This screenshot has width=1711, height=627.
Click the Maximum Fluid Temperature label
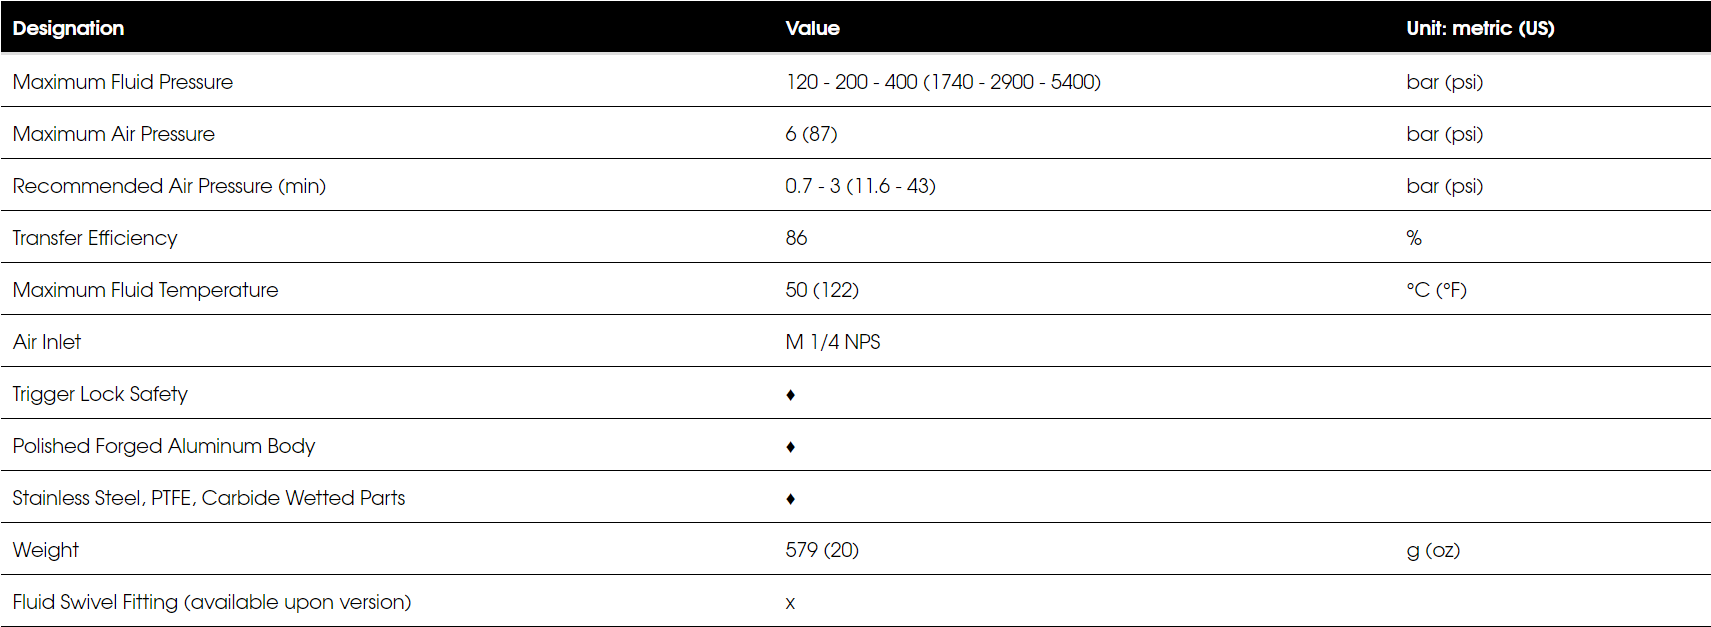145,290
